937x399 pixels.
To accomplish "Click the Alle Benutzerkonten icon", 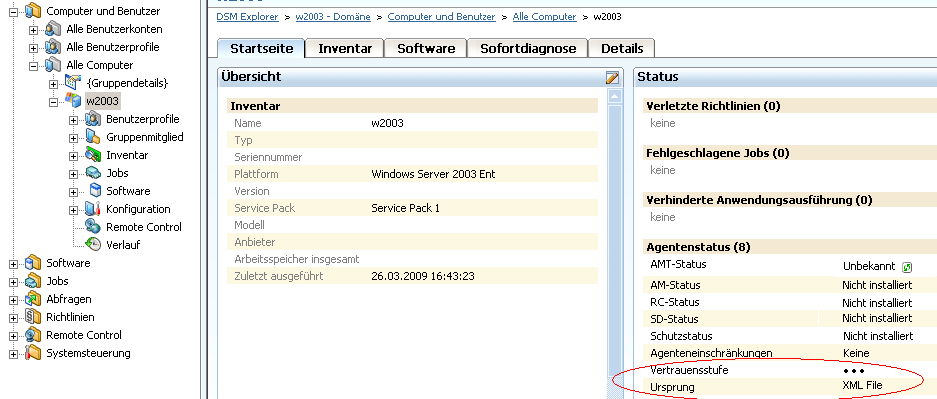I will pos(53,29).
